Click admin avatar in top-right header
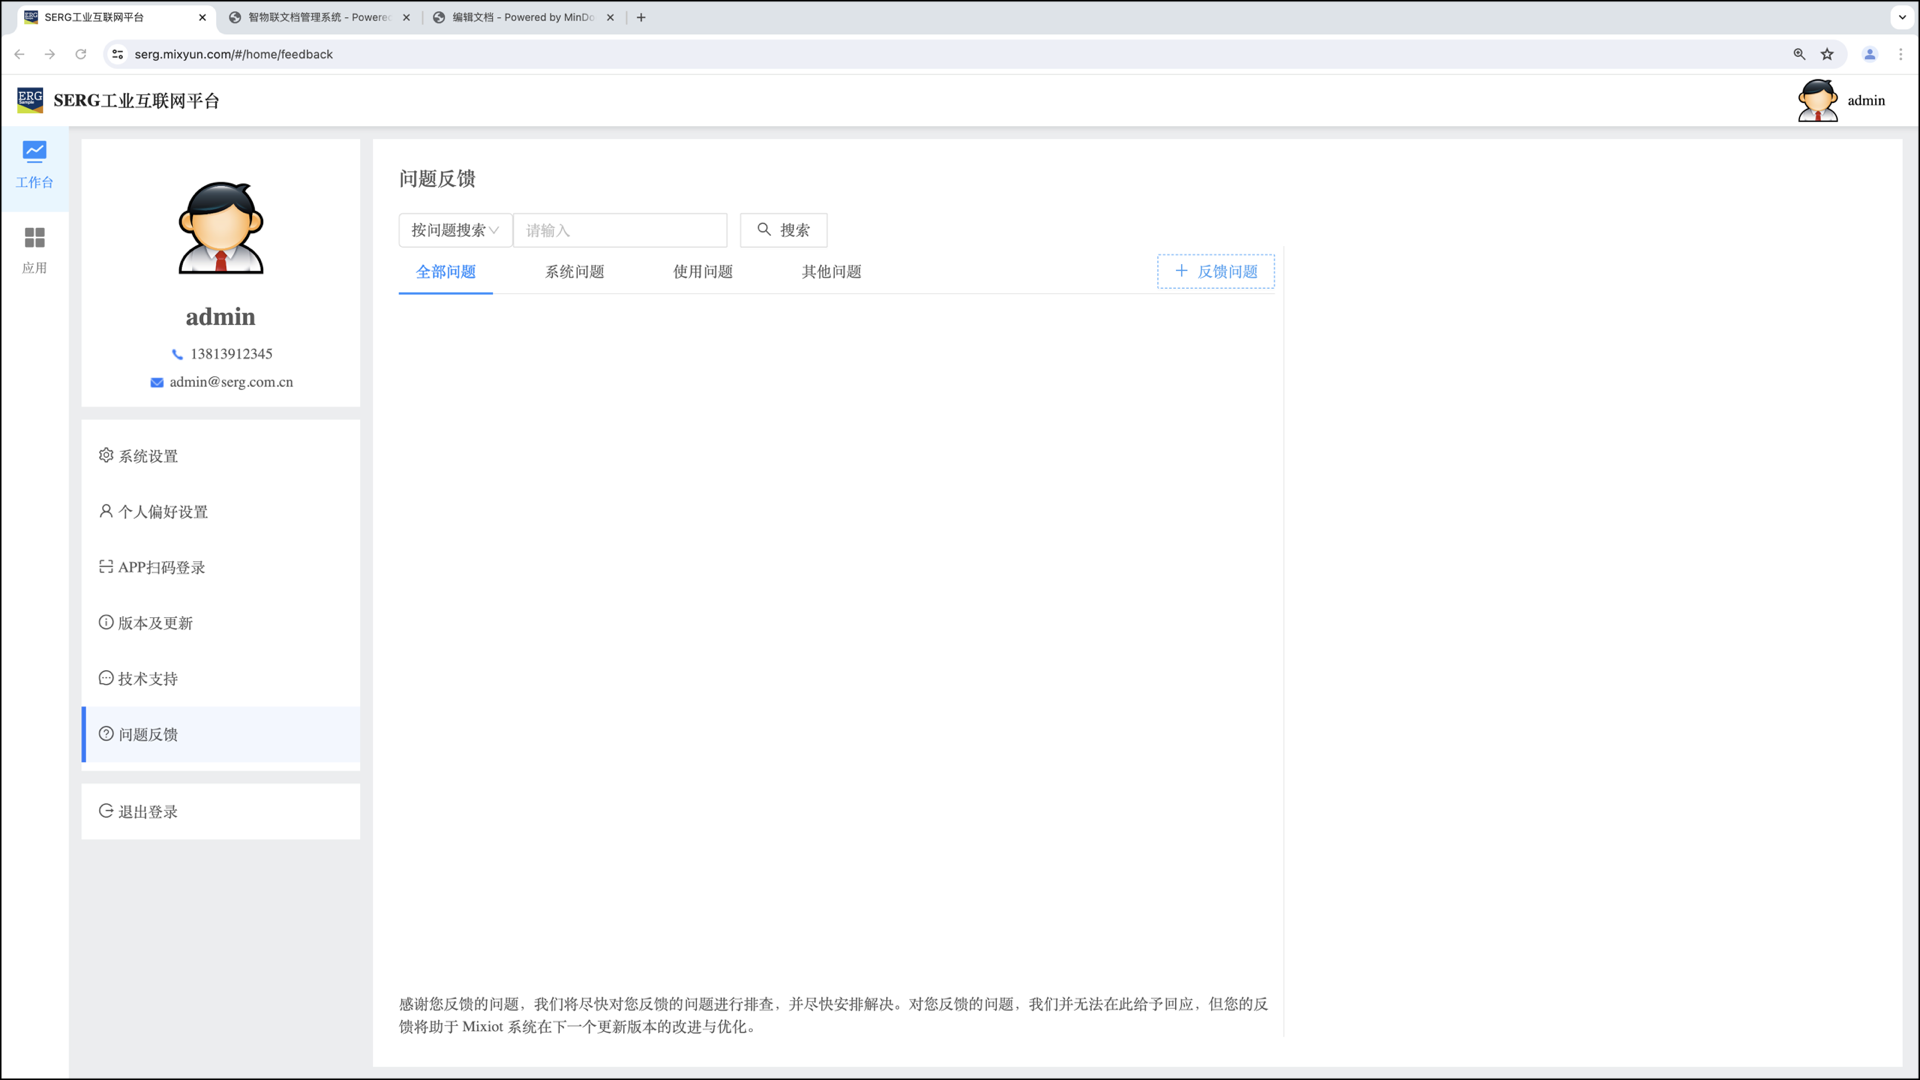Viewport: 1920px width, 1080px height. 1817,100
